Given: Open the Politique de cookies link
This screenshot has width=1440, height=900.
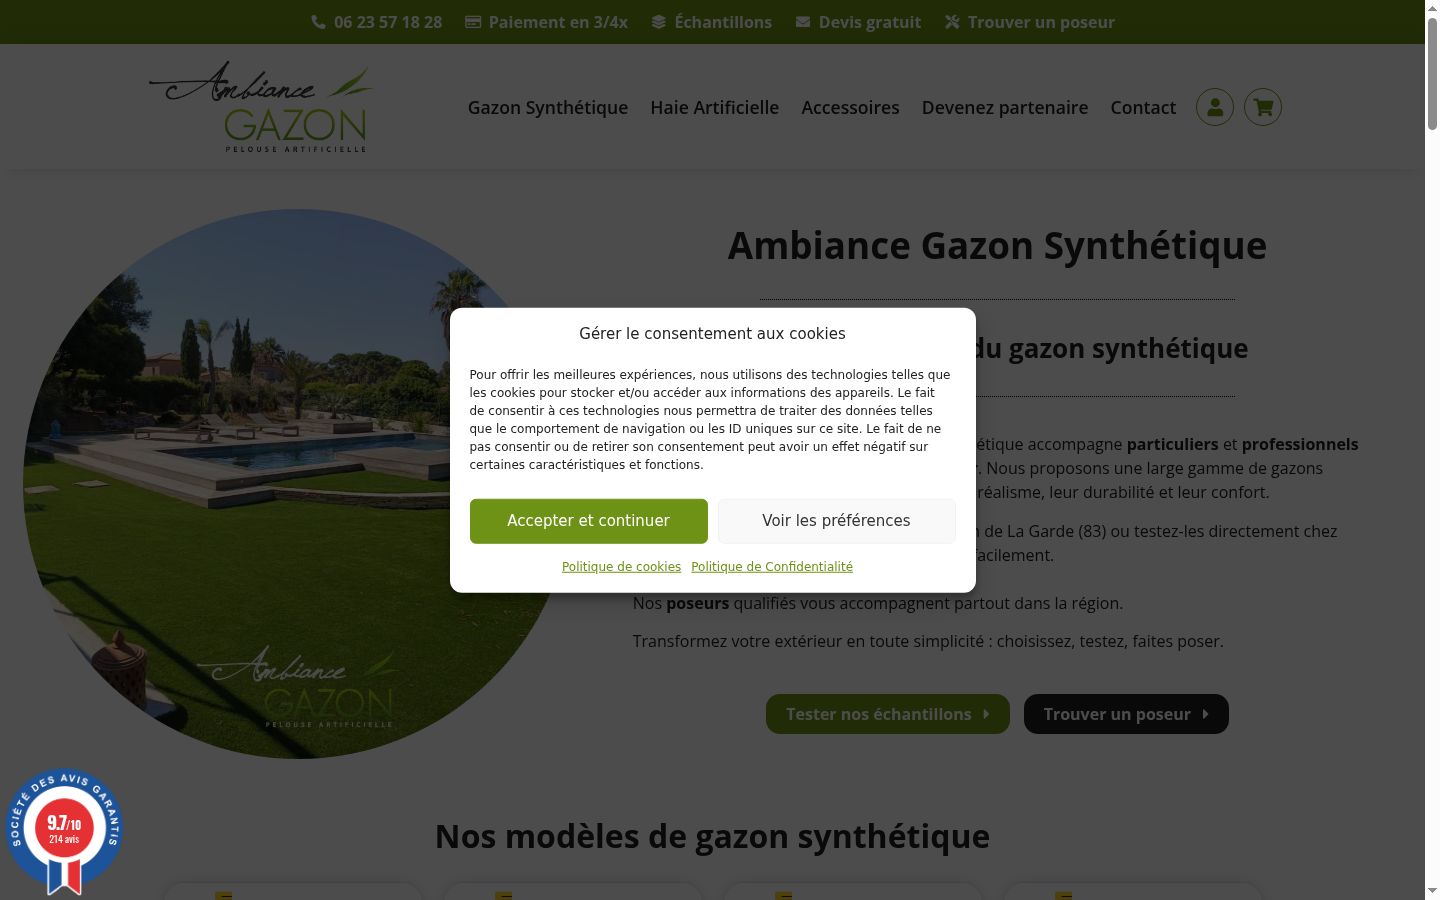Looking at the screenshot, I should pos(621,567).
